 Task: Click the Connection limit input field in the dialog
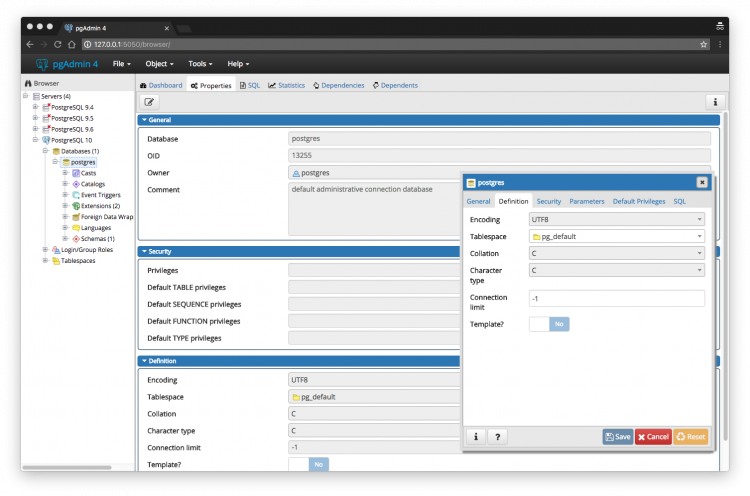[x=617, y=298]
